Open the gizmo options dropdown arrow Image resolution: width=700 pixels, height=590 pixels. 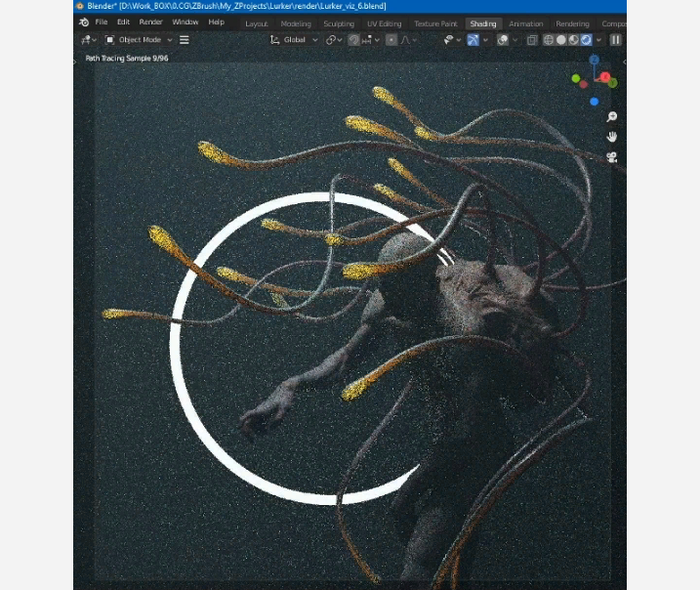[485, 40]
